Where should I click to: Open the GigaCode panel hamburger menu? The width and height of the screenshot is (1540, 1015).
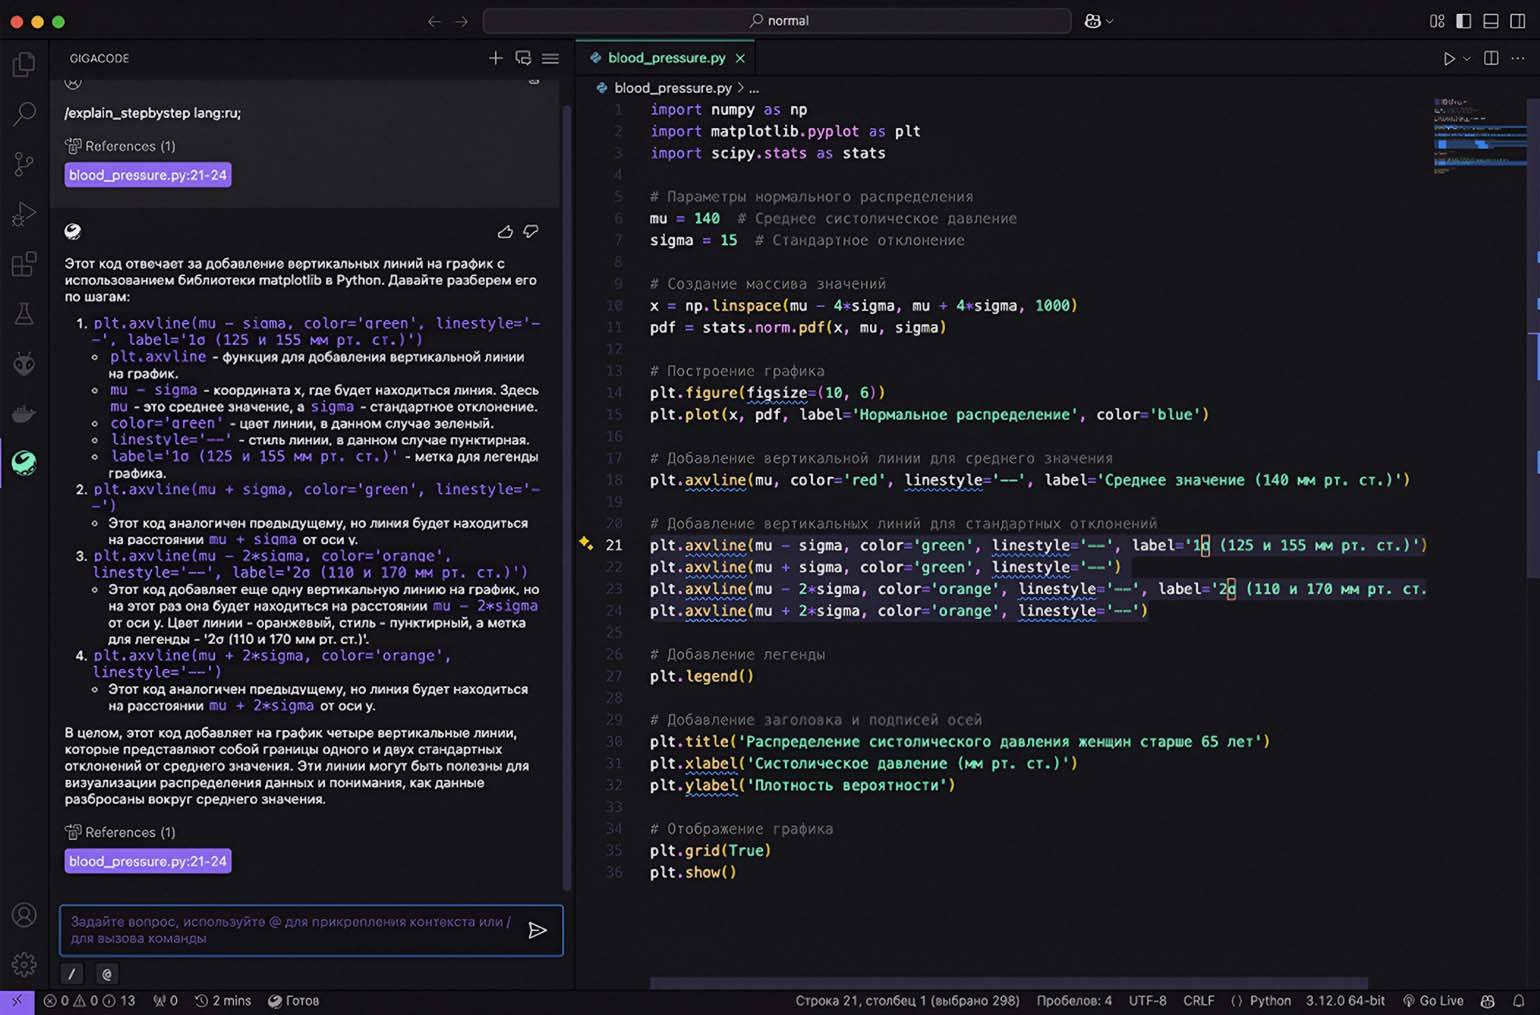[550, 58]
